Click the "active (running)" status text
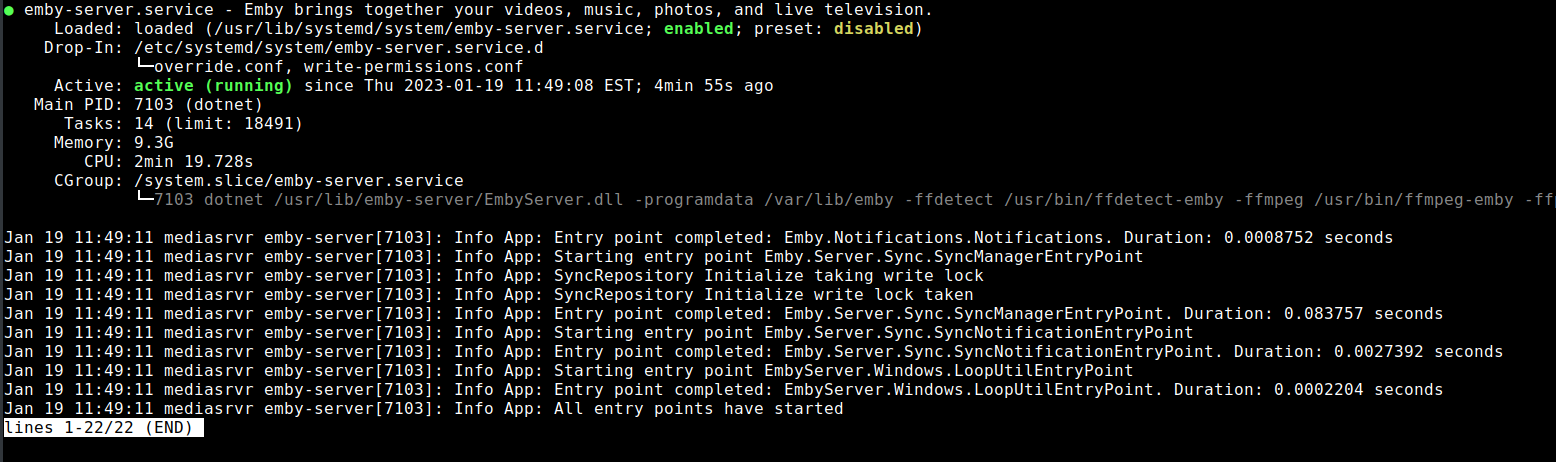The height and width of the screenshot is (462, 1556). [x=213, y=86]
